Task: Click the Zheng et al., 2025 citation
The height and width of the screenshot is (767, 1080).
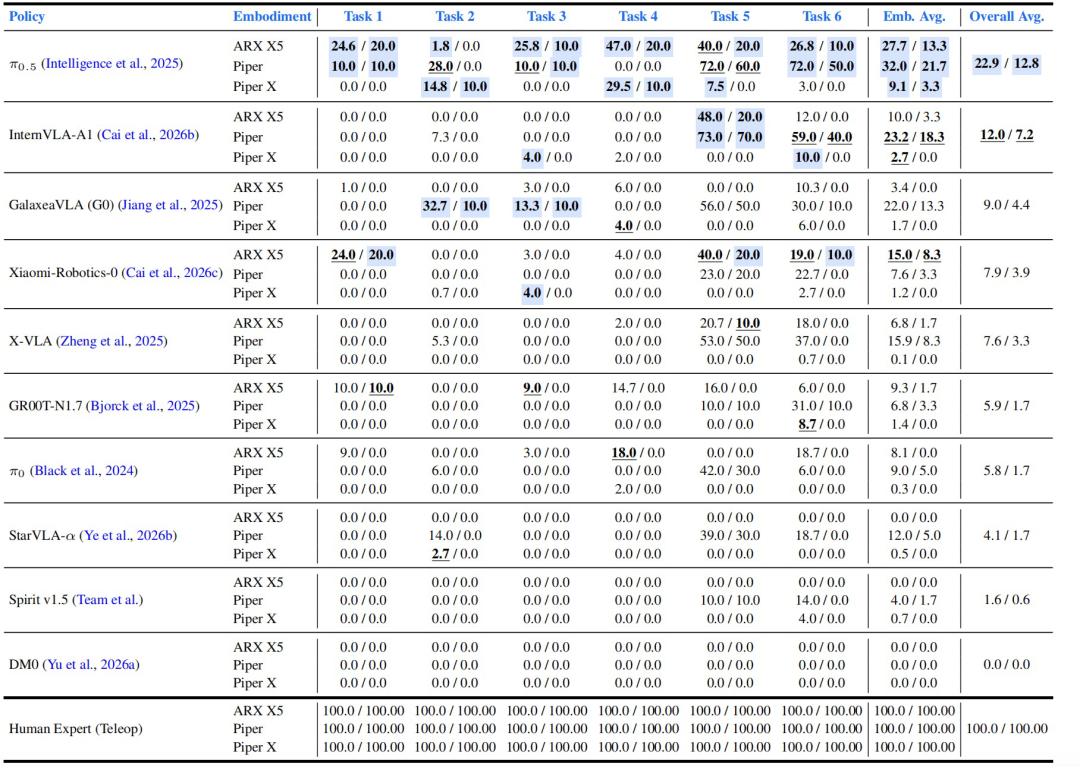Action: (x=110, y=342)
